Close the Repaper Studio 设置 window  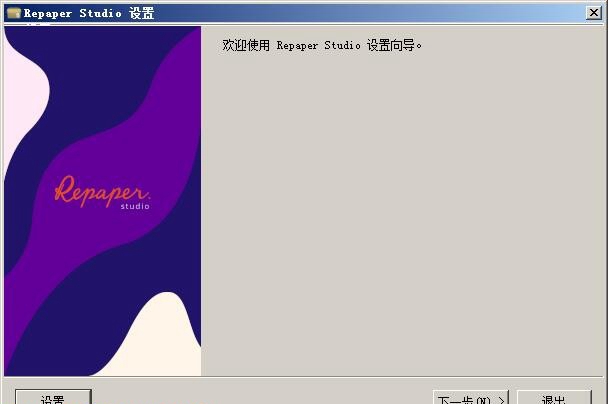click(x=594, y=13)
